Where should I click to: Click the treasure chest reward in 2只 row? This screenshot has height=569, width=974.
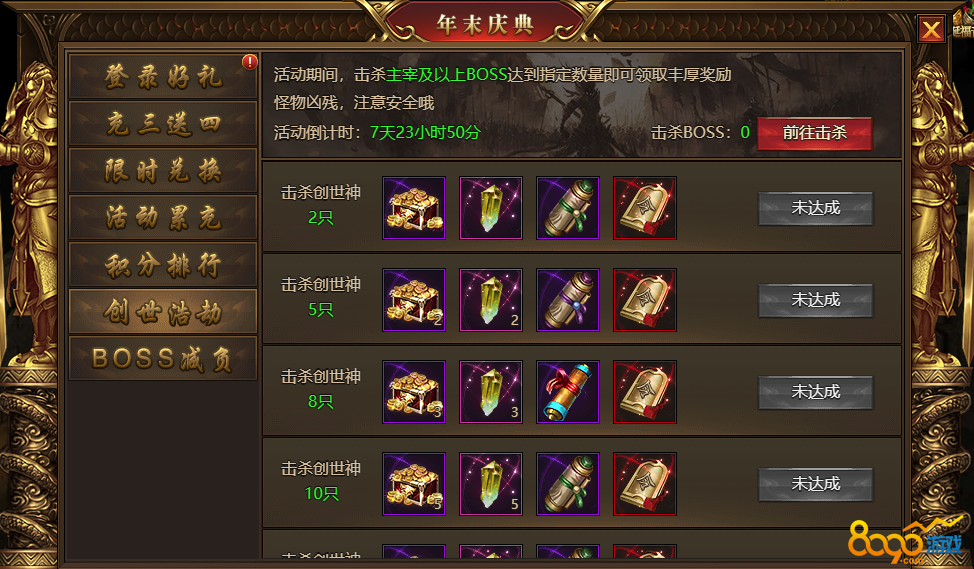tap(414, 208)
